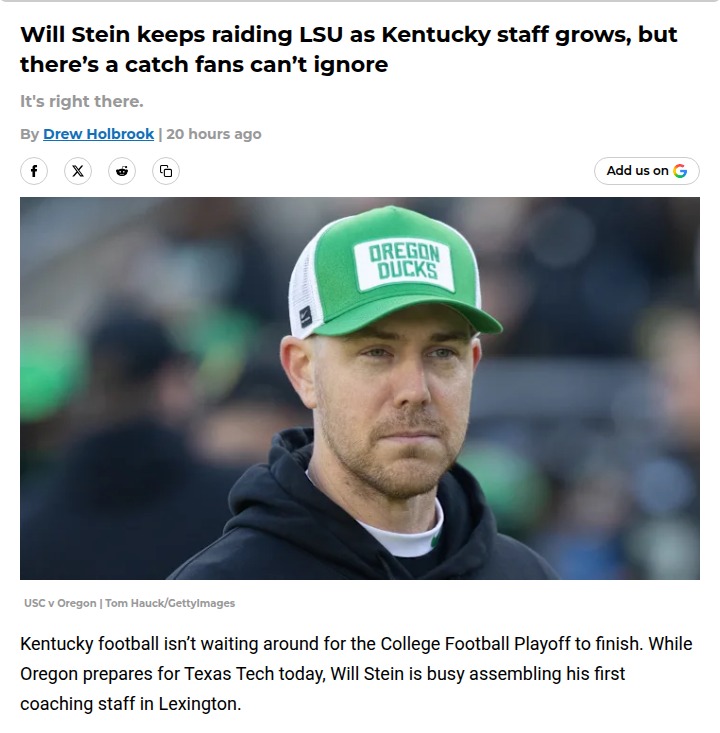Viewport: 720px width, 733px height.
Task: Share the article on X
Action: [78, 171]
